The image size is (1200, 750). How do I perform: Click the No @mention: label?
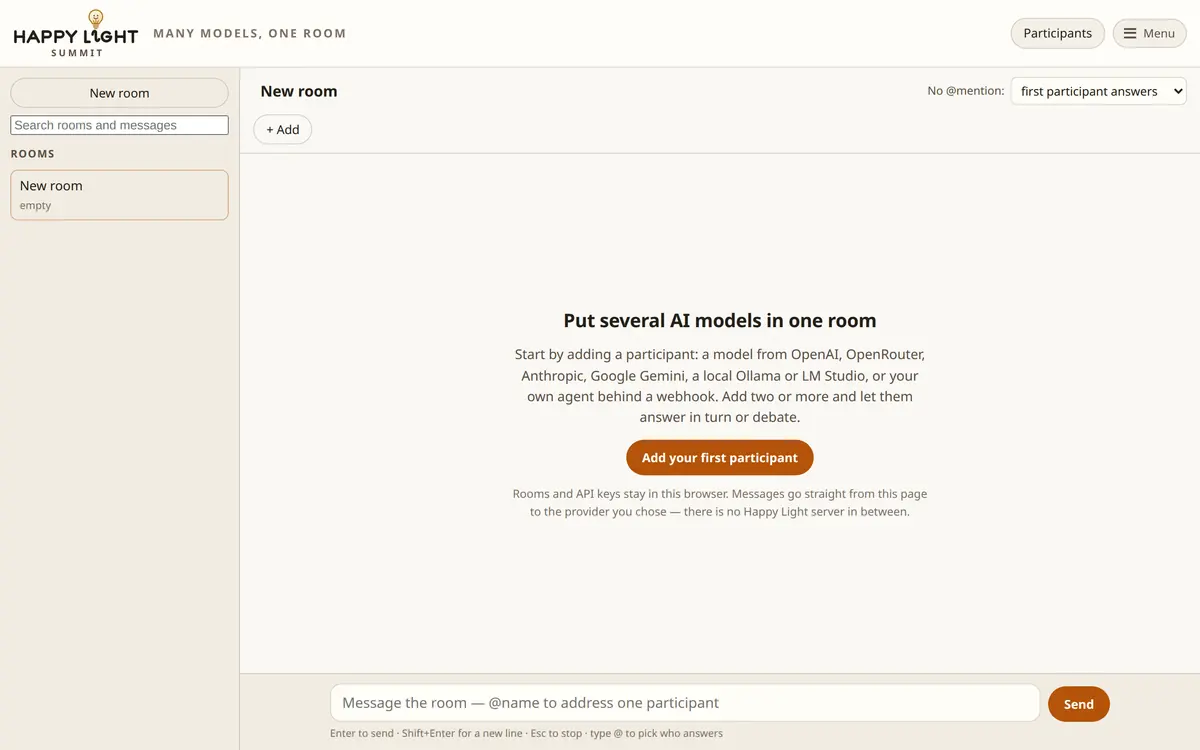[966, 91]
